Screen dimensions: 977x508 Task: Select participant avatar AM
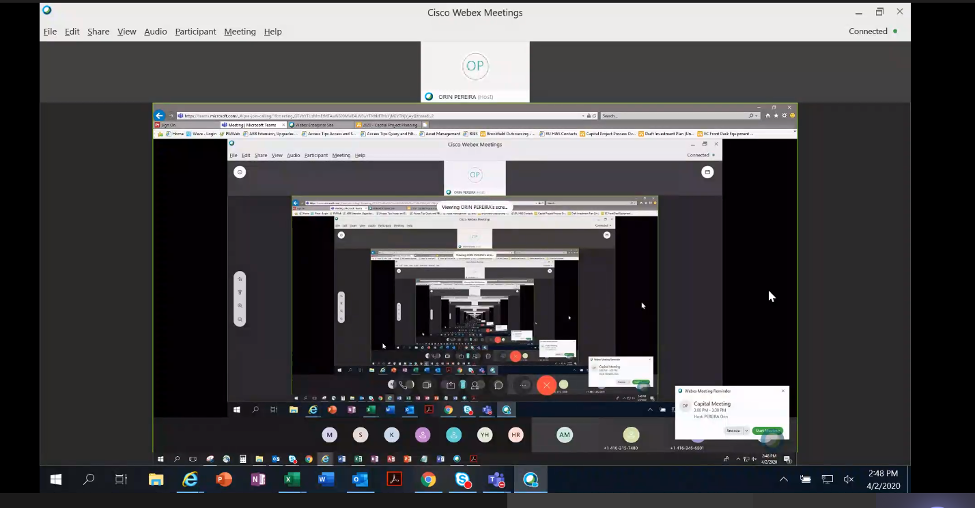564,434
